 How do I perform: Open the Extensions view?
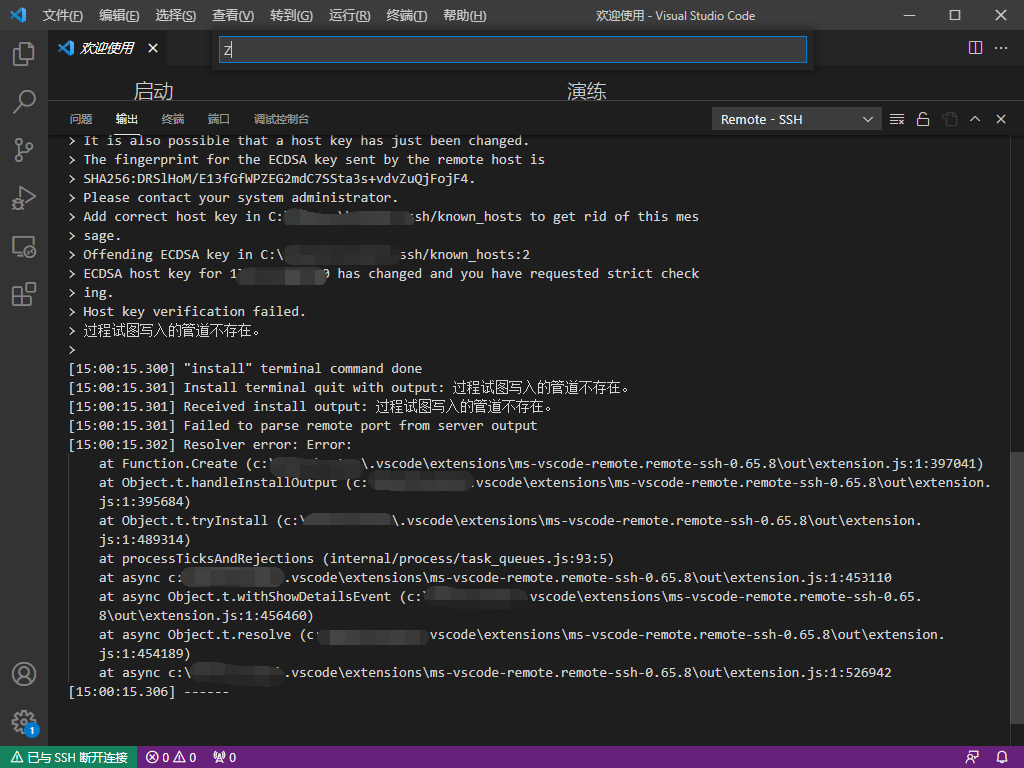pos(24,295)
